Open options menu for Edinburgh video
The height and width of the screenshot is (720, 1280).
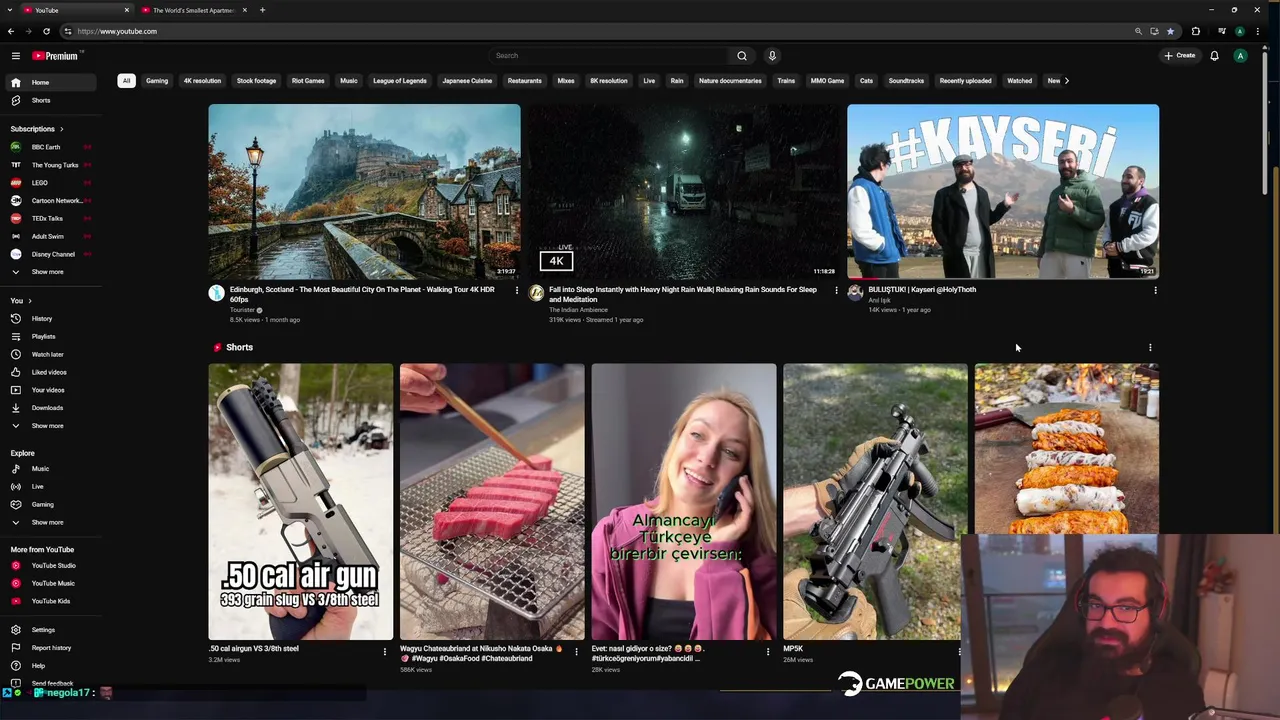[x=517, y=290]
